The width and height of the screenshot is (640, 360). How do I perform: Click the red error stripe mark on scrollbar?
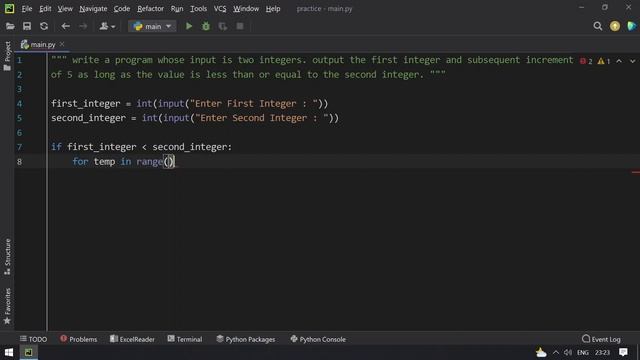point(636,172)
